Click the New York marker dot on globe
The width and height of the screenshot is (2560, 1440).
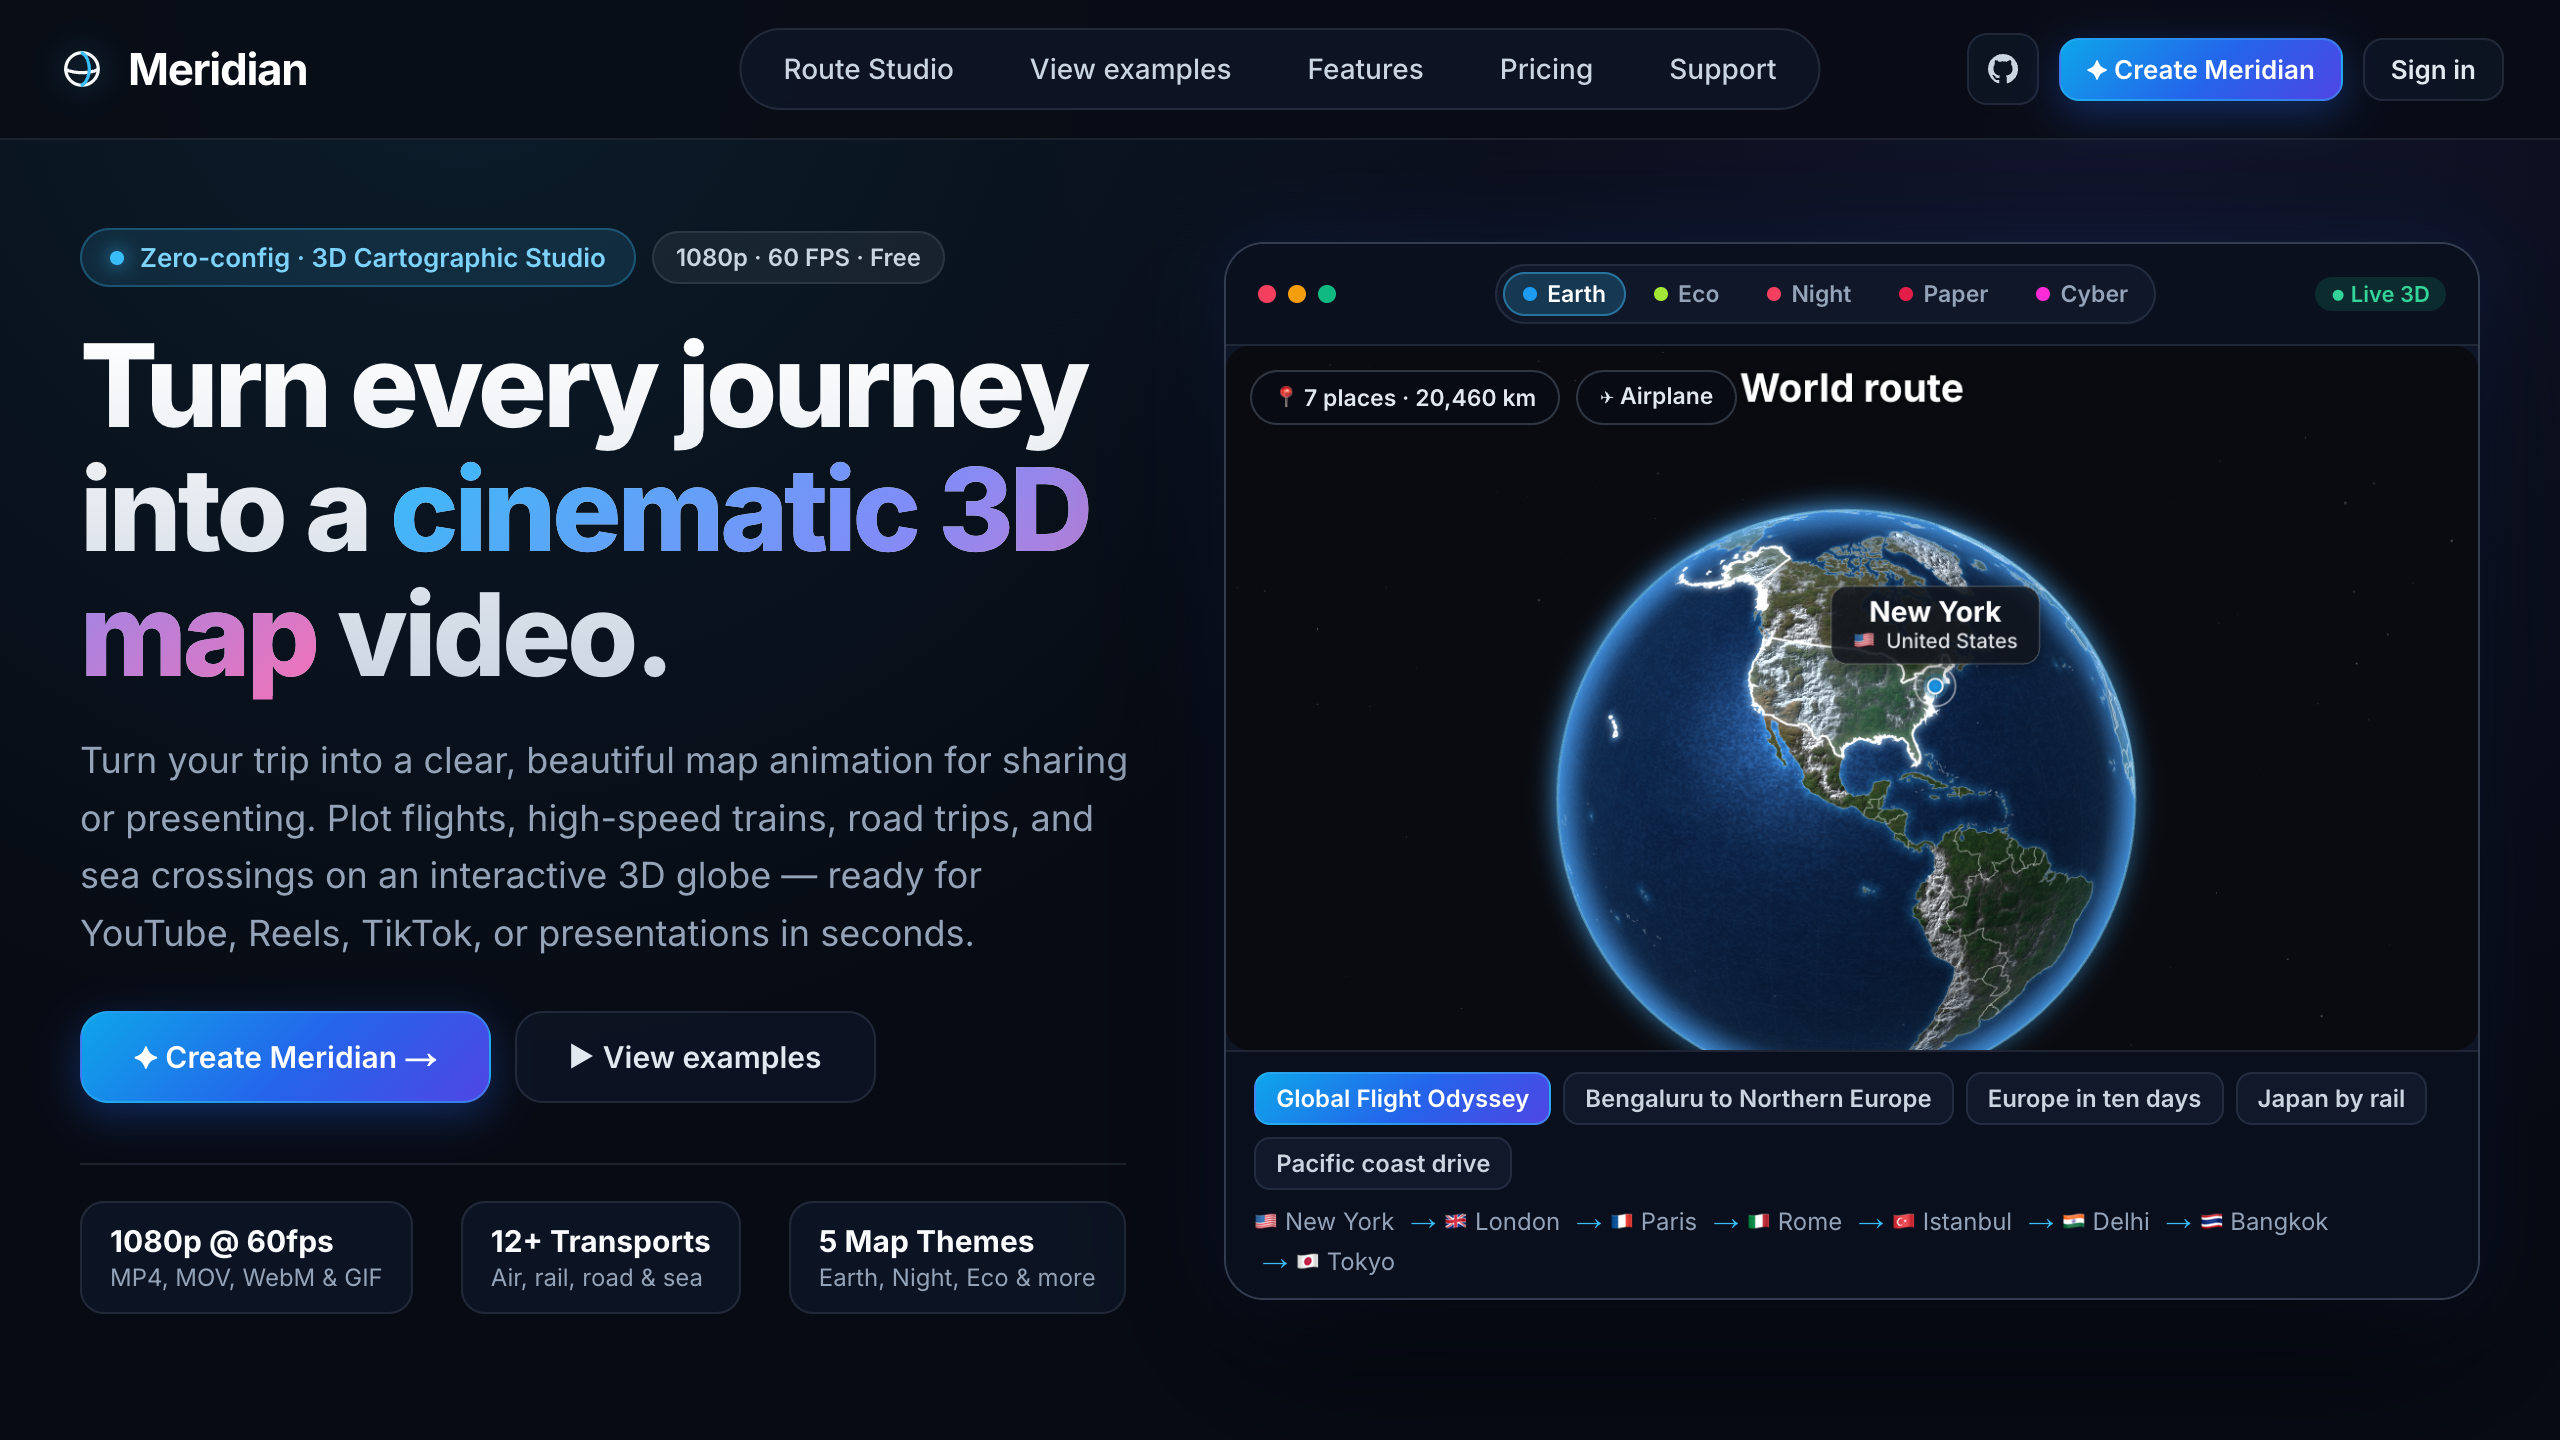pyautogui.click(x=1935, y=686)
